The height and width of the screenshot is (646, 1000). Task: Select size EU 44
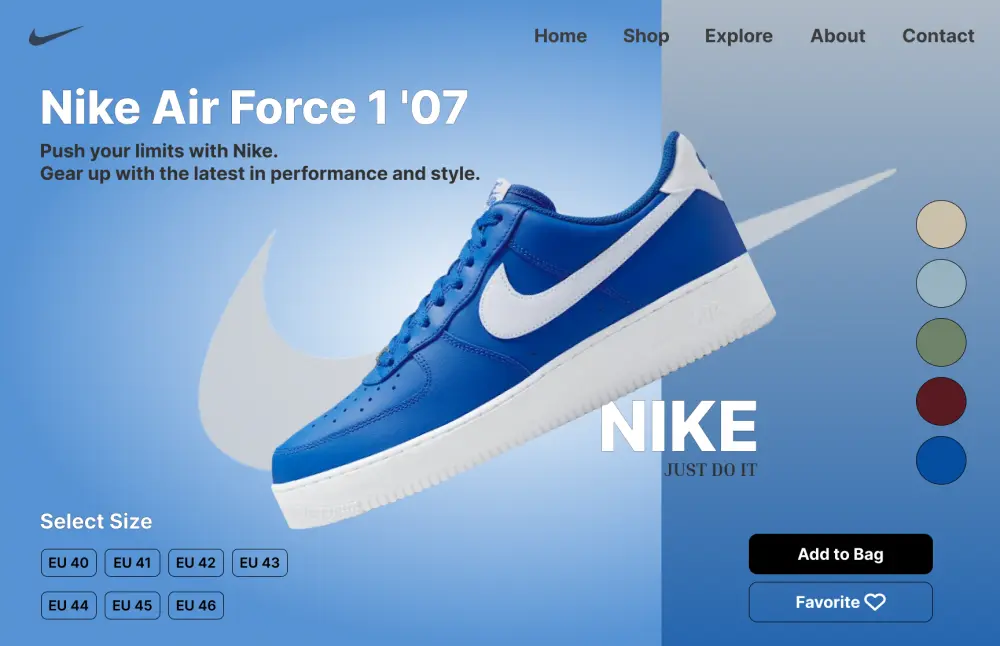69,605
